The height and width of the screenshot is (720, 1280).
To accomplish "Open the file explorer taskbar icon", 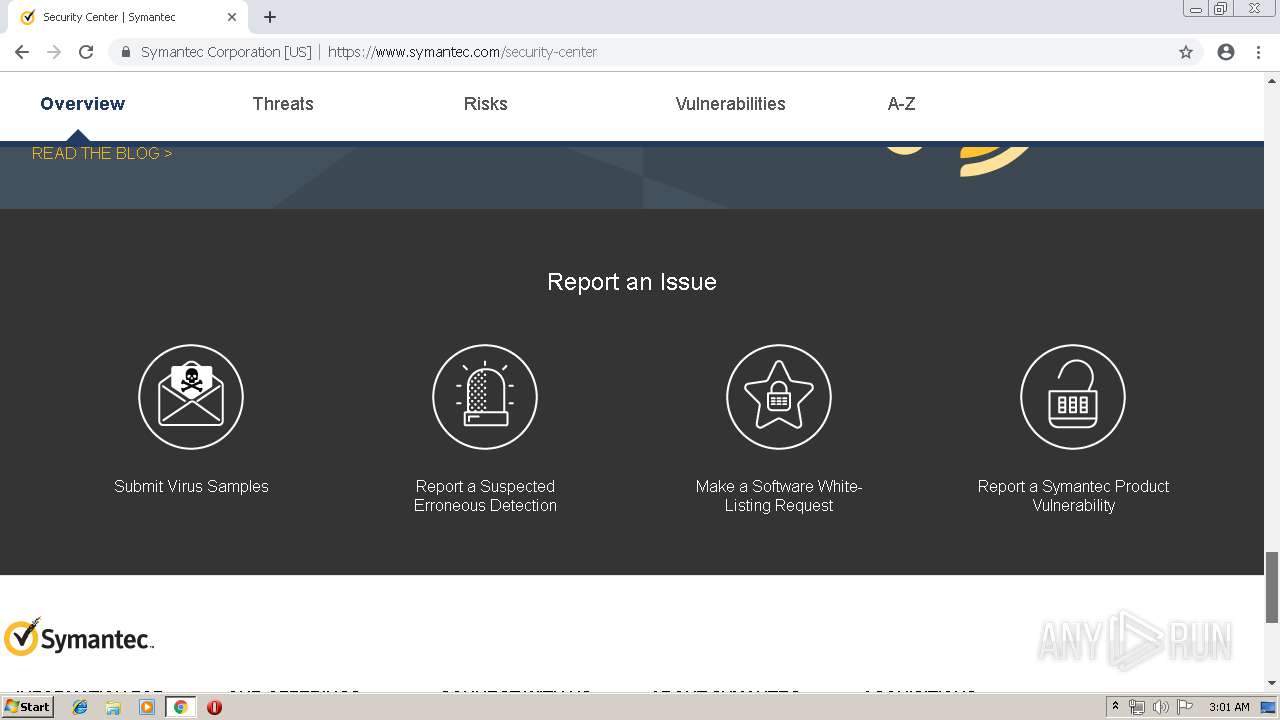I will point(113,707).
